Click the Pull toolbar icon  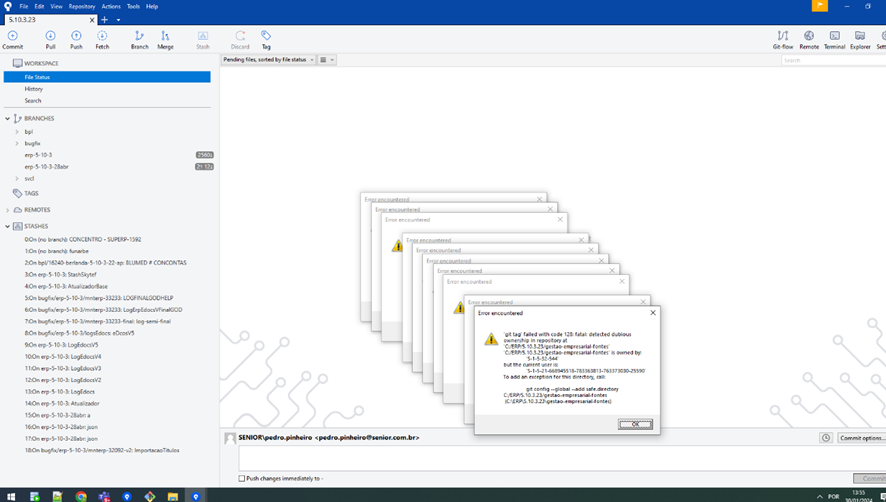point(50,40)
